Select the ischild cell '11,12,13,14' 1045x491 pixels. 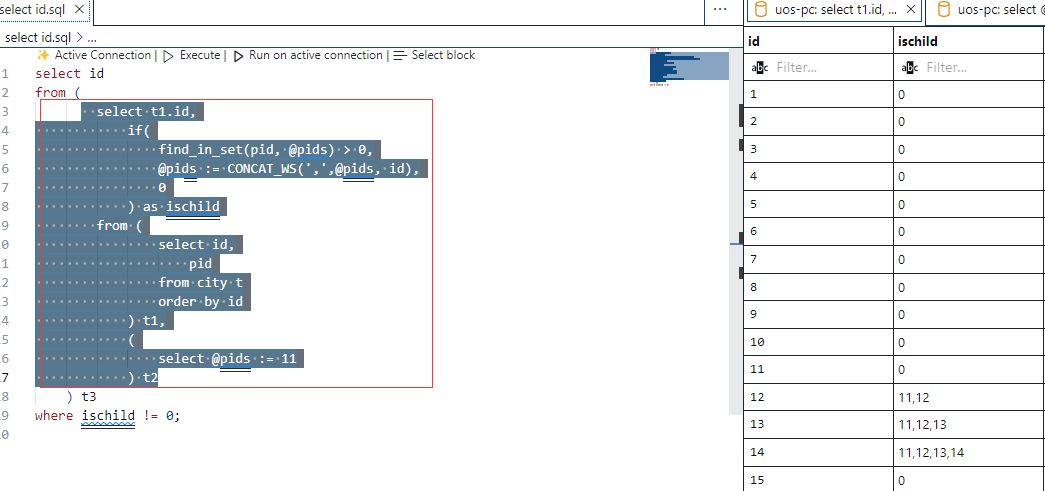coord(970,452)
